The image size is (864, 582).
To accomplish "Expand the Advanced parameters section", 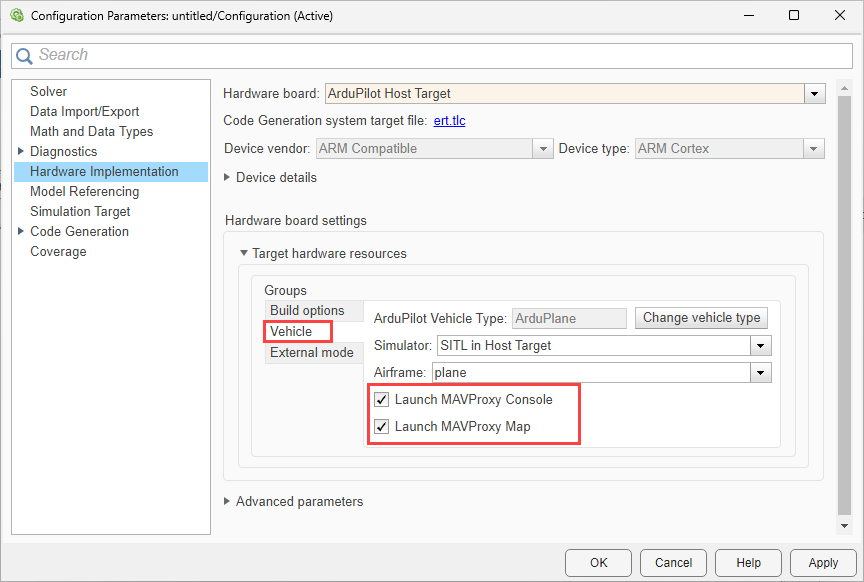I will 227,502.
